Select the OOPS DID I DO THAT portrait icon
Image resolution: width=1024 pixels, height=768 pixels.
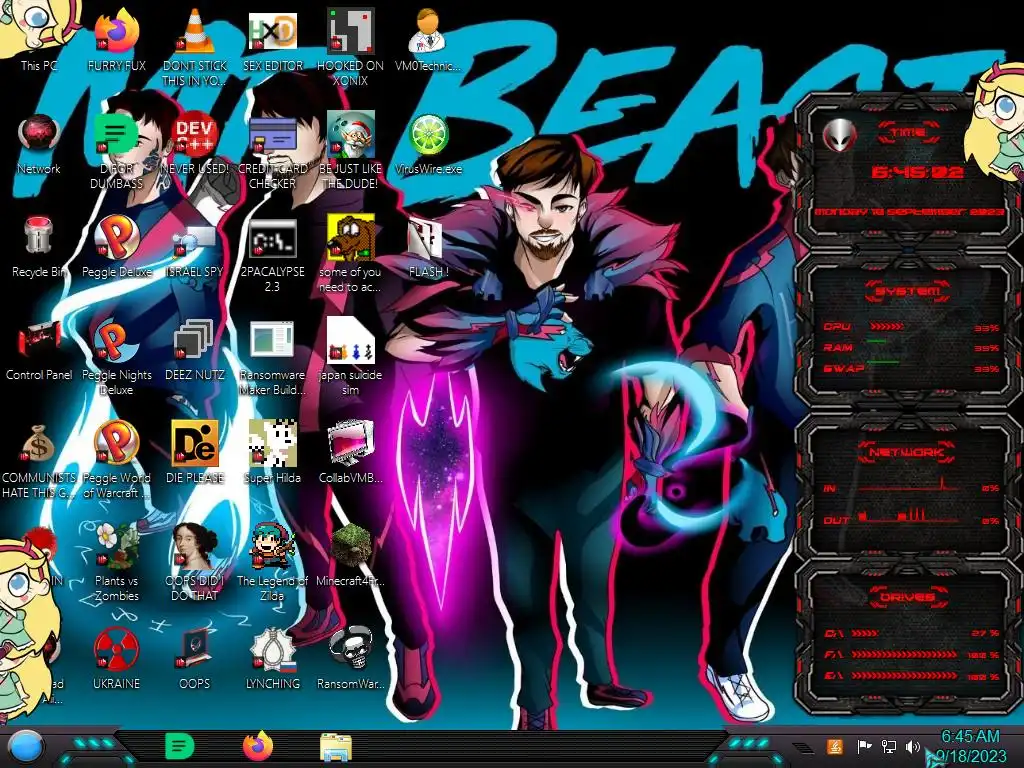pos(195,563)
